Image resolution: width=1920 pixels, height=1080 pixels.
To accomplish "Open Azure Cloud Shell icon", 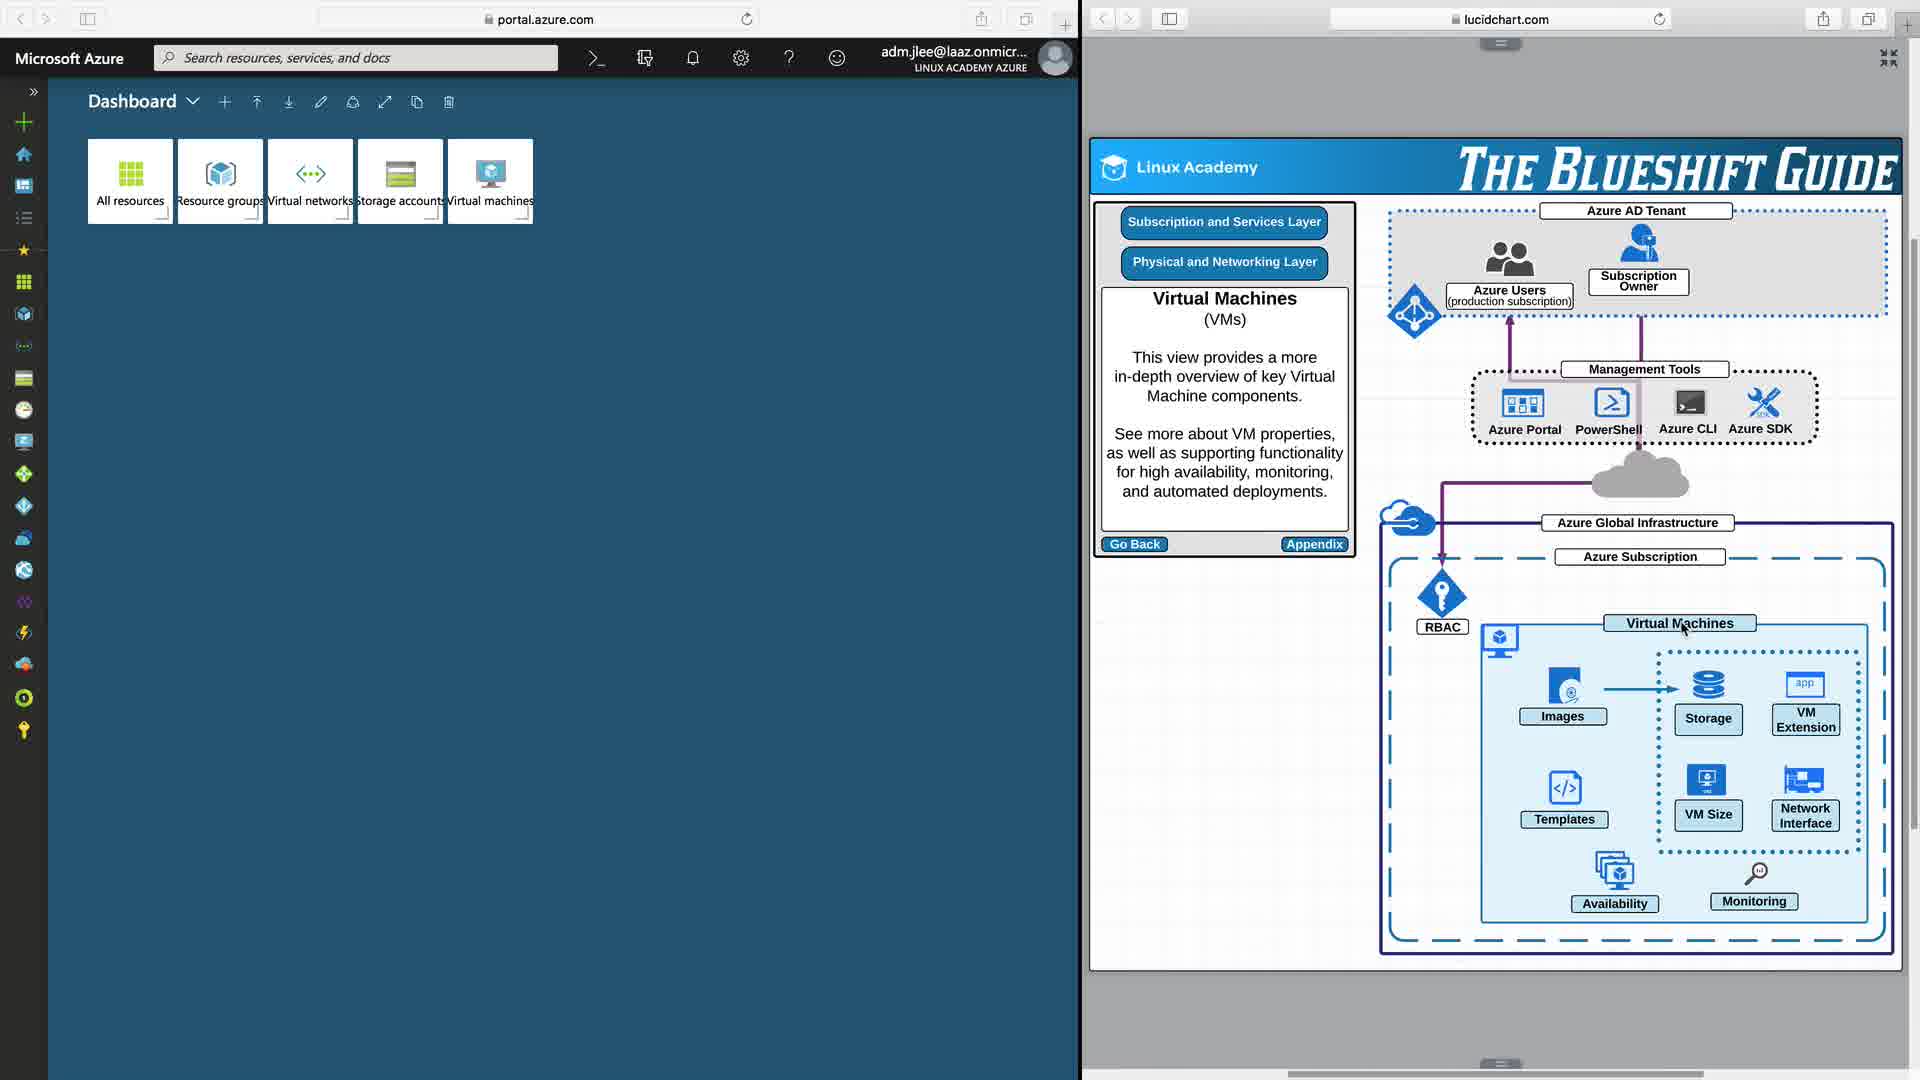I will (597, 58).
